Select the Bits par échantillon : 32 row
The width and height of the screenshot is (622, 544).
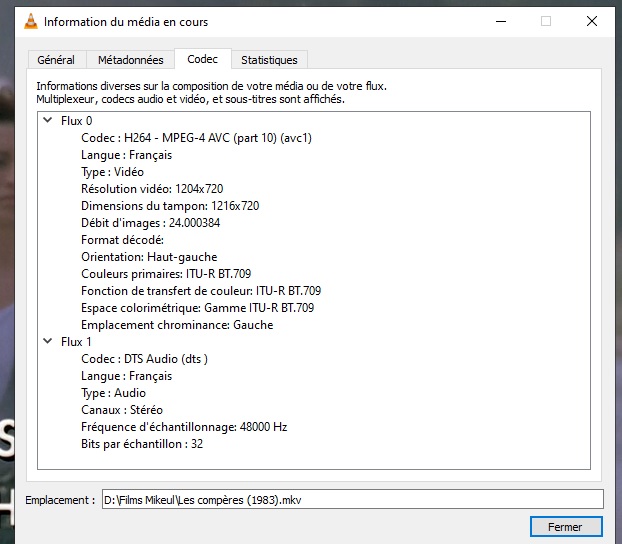point(142,444)
